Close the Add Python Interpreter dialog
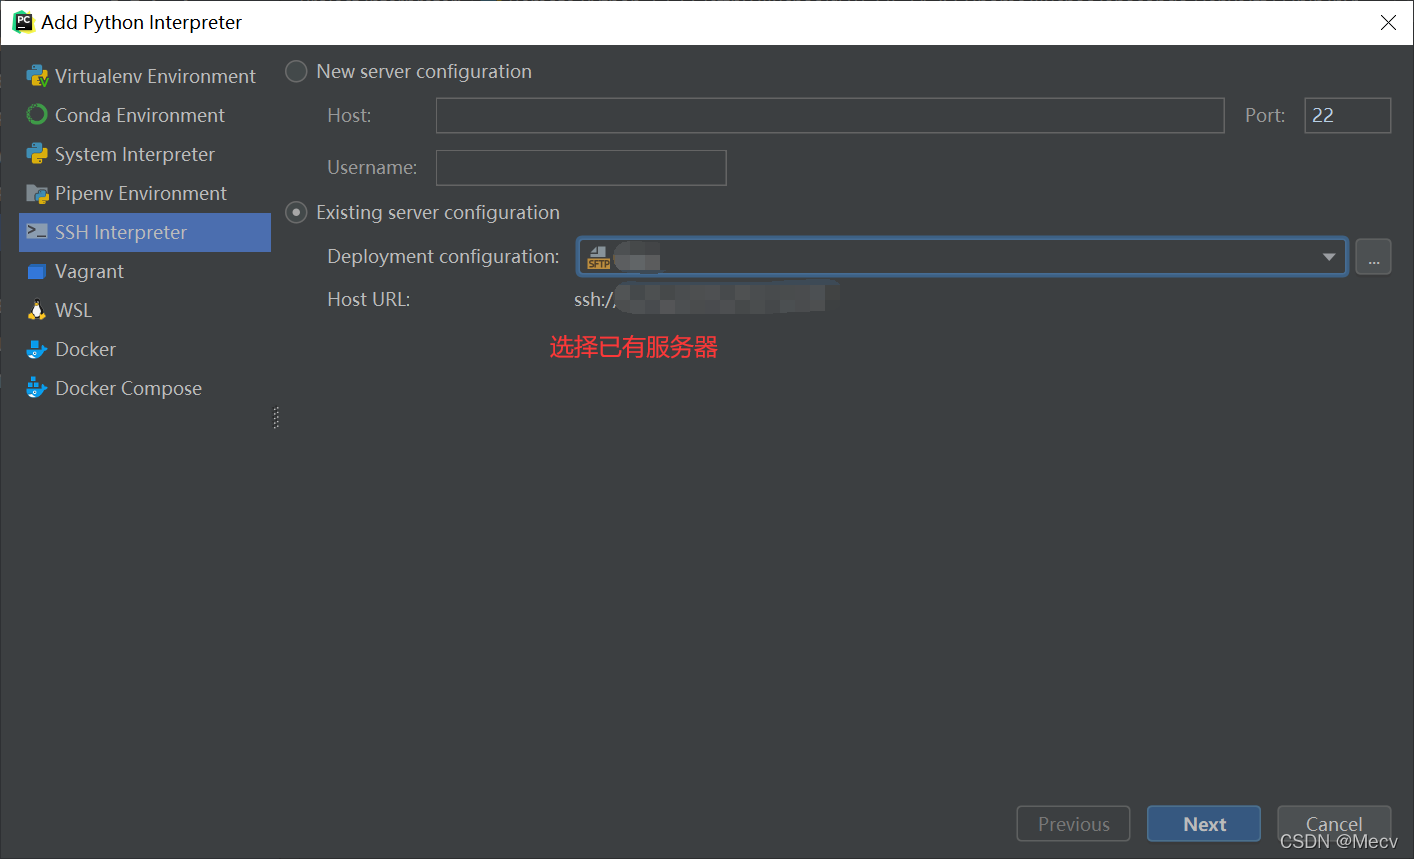Screen dimensions: 1414x859 1388,22
